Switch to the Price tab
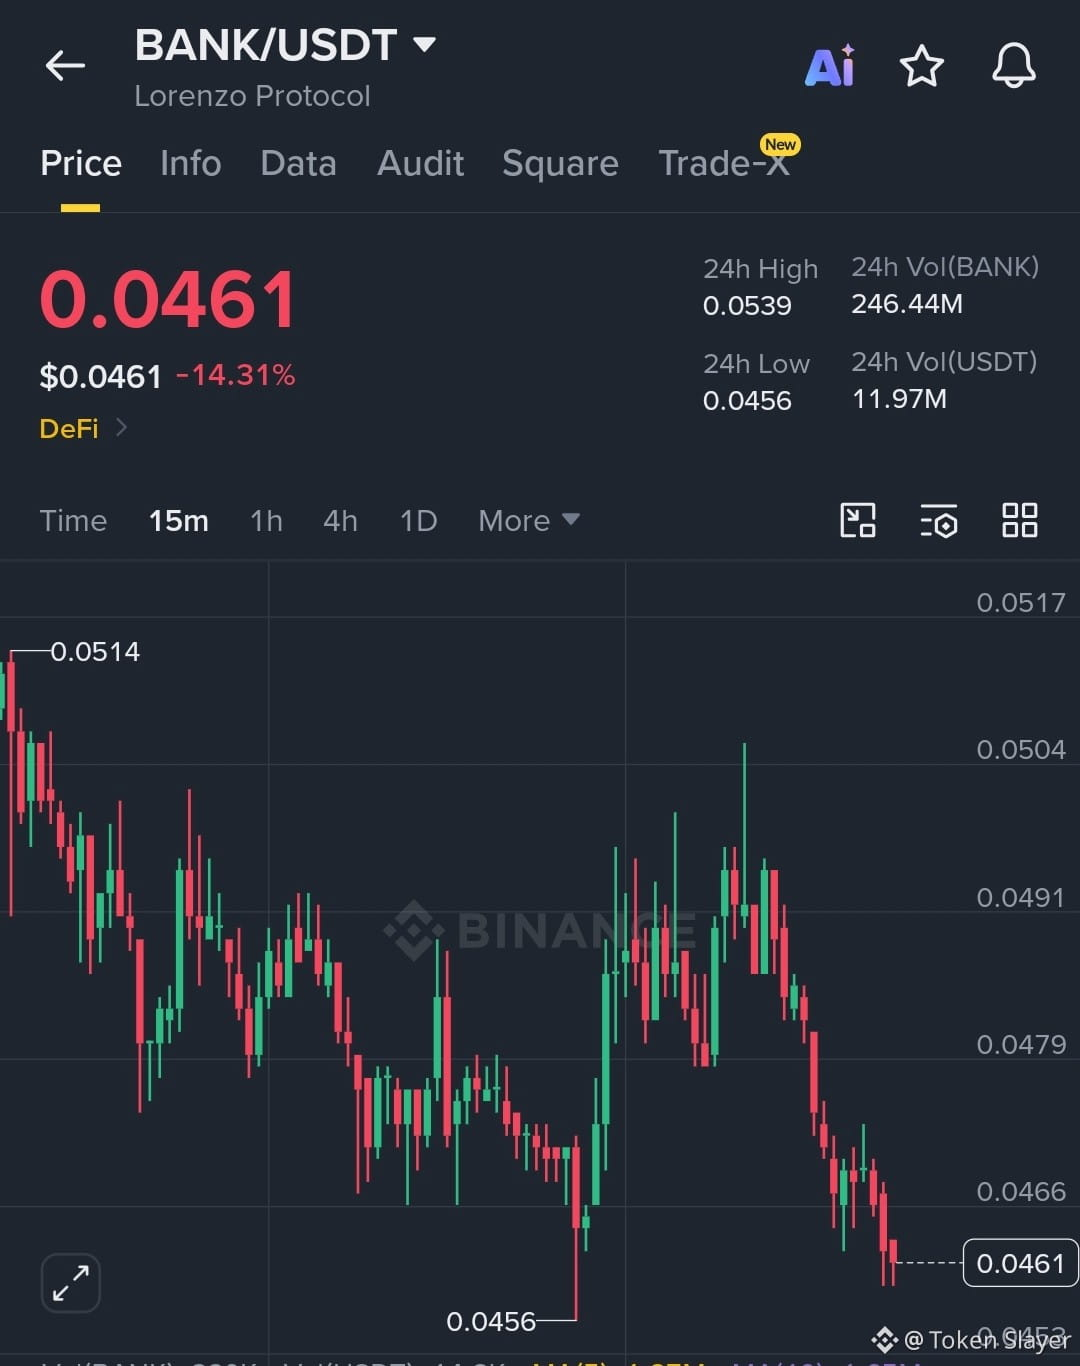This screenshot has width=1080, height=1366. [81, 163]
